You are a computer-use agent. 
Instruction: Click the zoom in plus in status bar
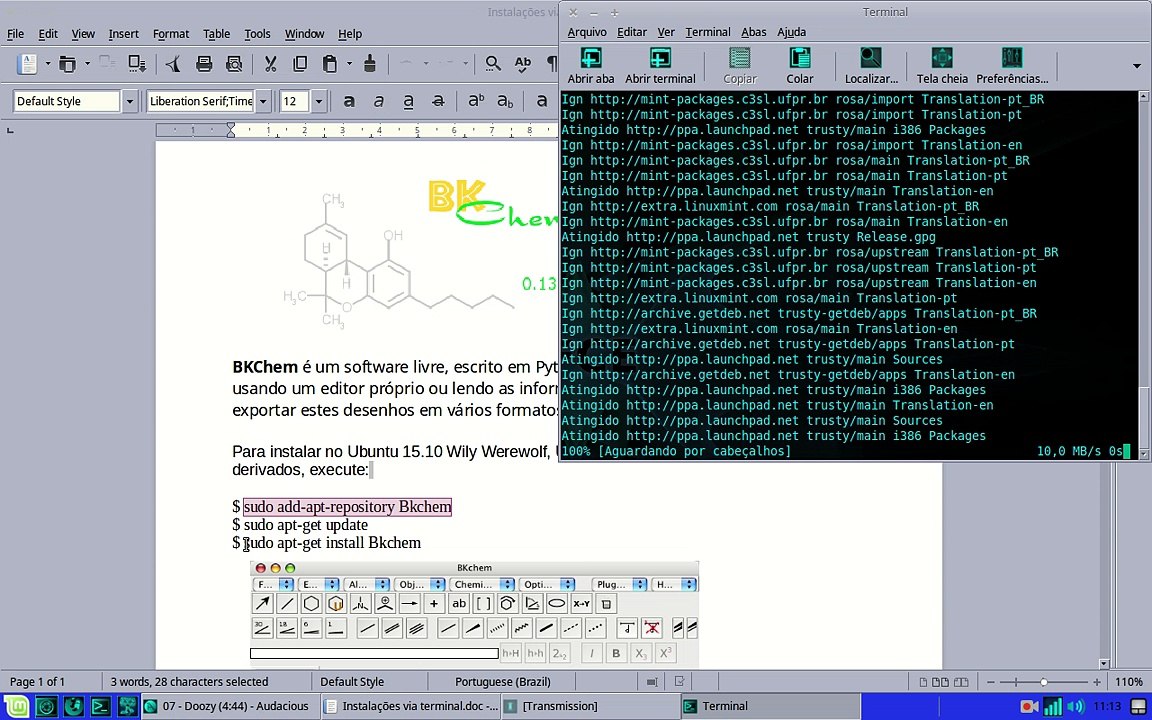[1097, 682]
